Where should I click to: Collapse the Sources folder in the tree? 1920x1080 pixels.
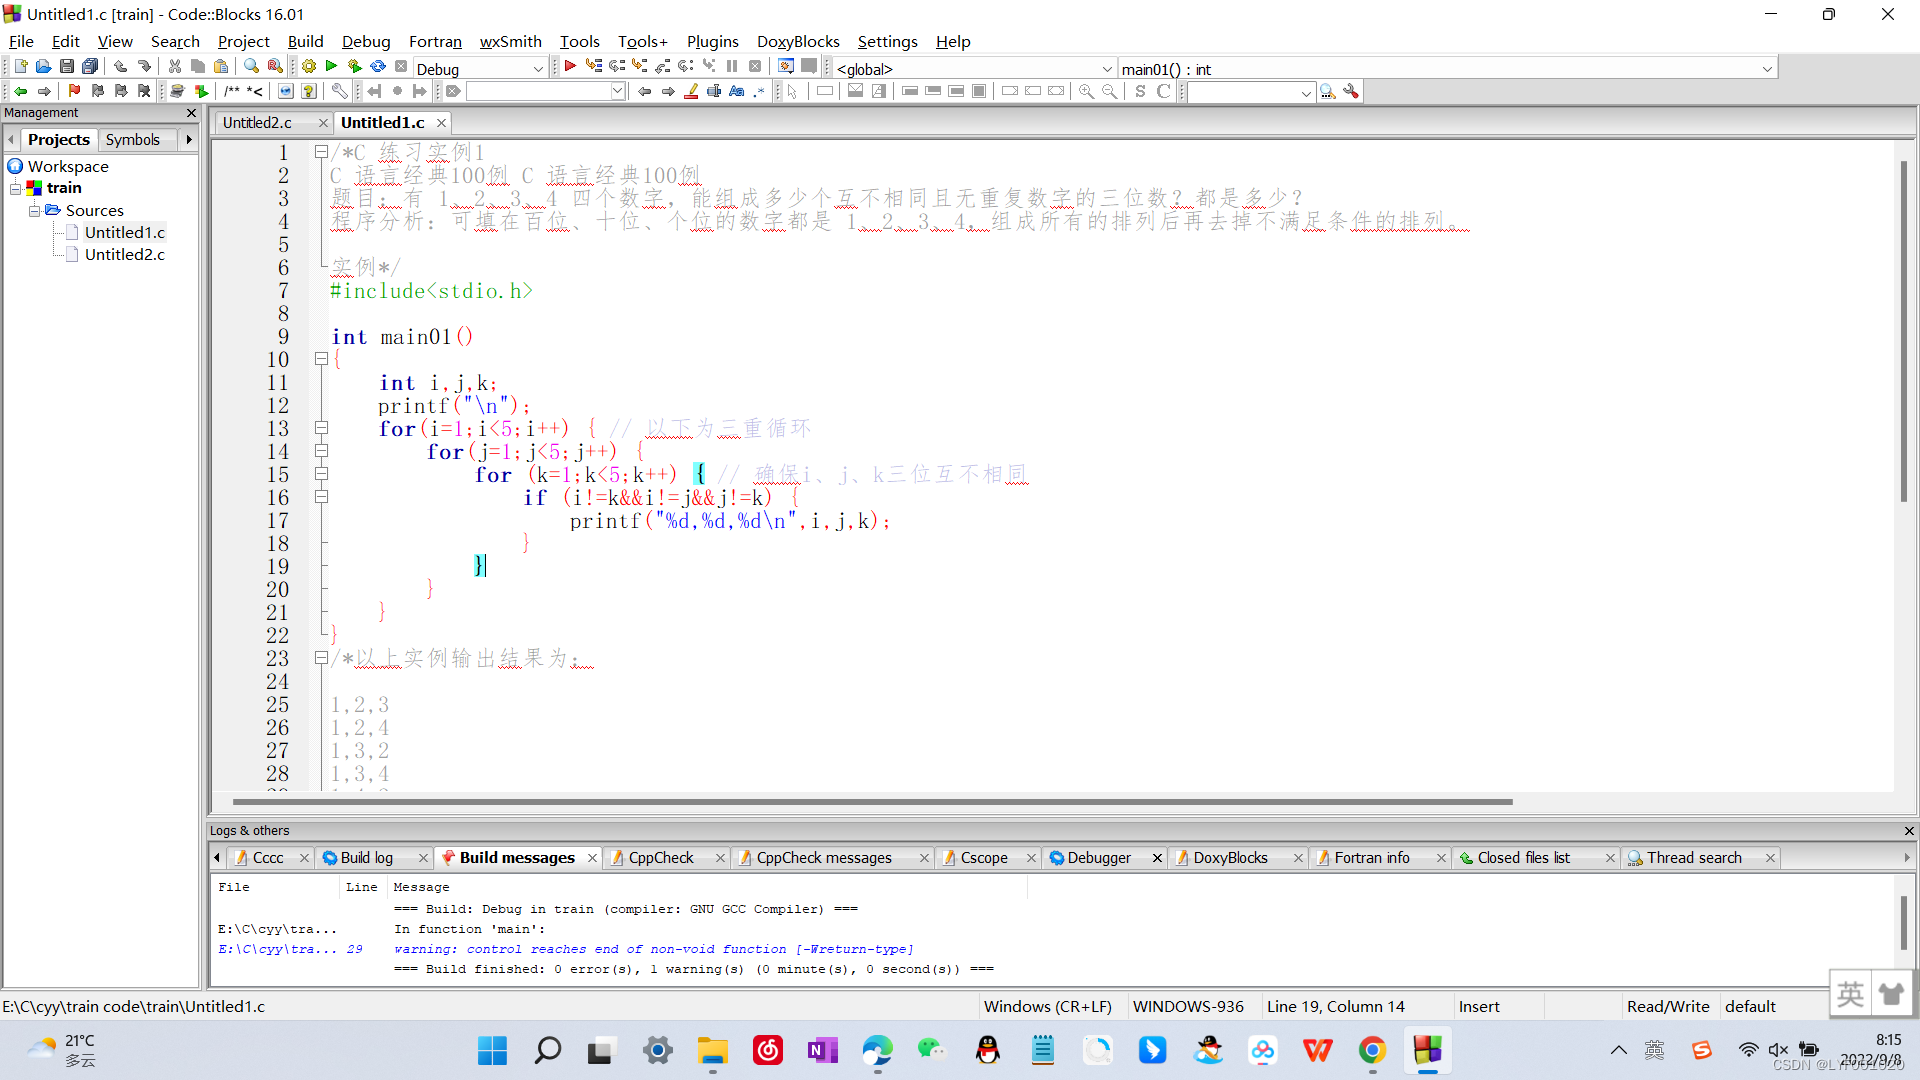[34, 210]
